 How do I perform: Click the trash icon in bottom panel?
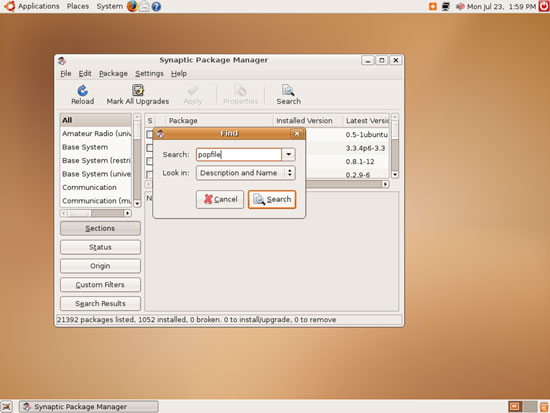click(544, 407)
